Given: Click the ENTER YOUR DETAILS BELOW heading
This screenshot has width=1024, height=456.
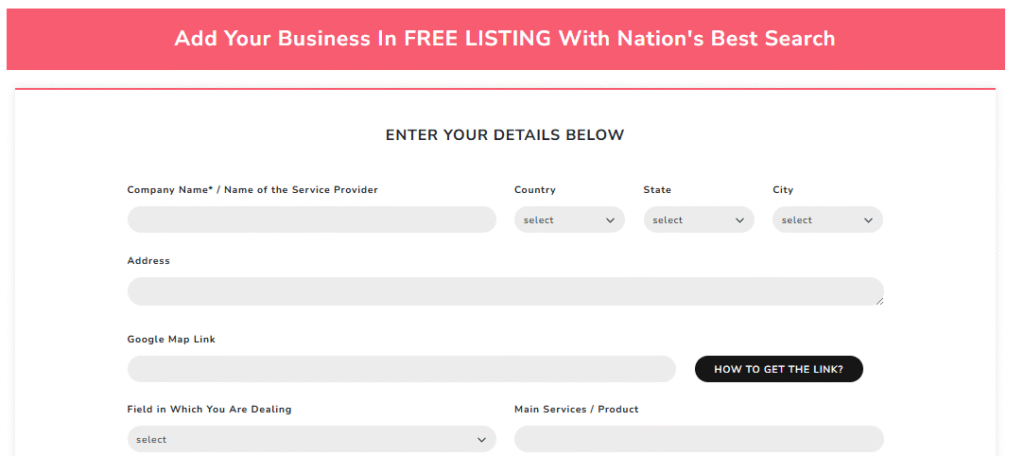Looking at the screenshot, I should 505,135.
